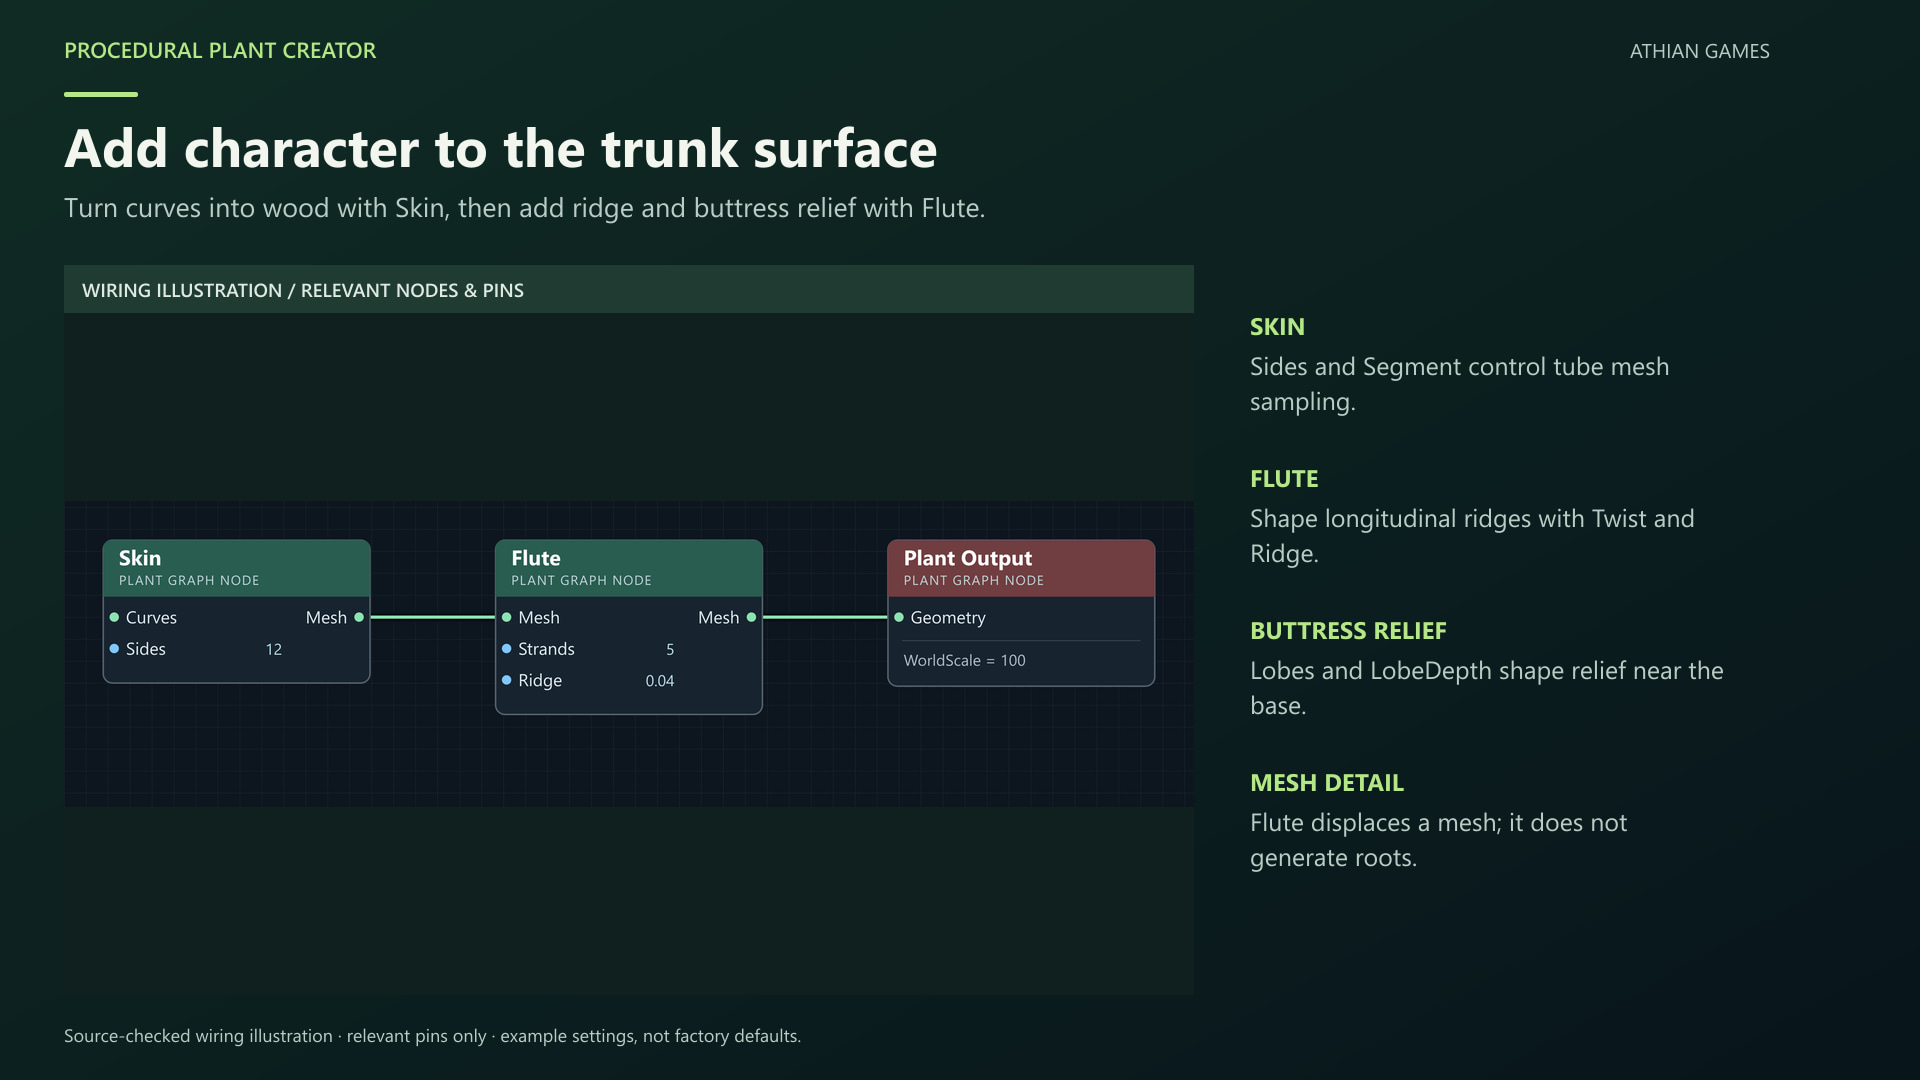
Task: Click the slide title Add character to the trunk surface
Action: click(501, 149)
